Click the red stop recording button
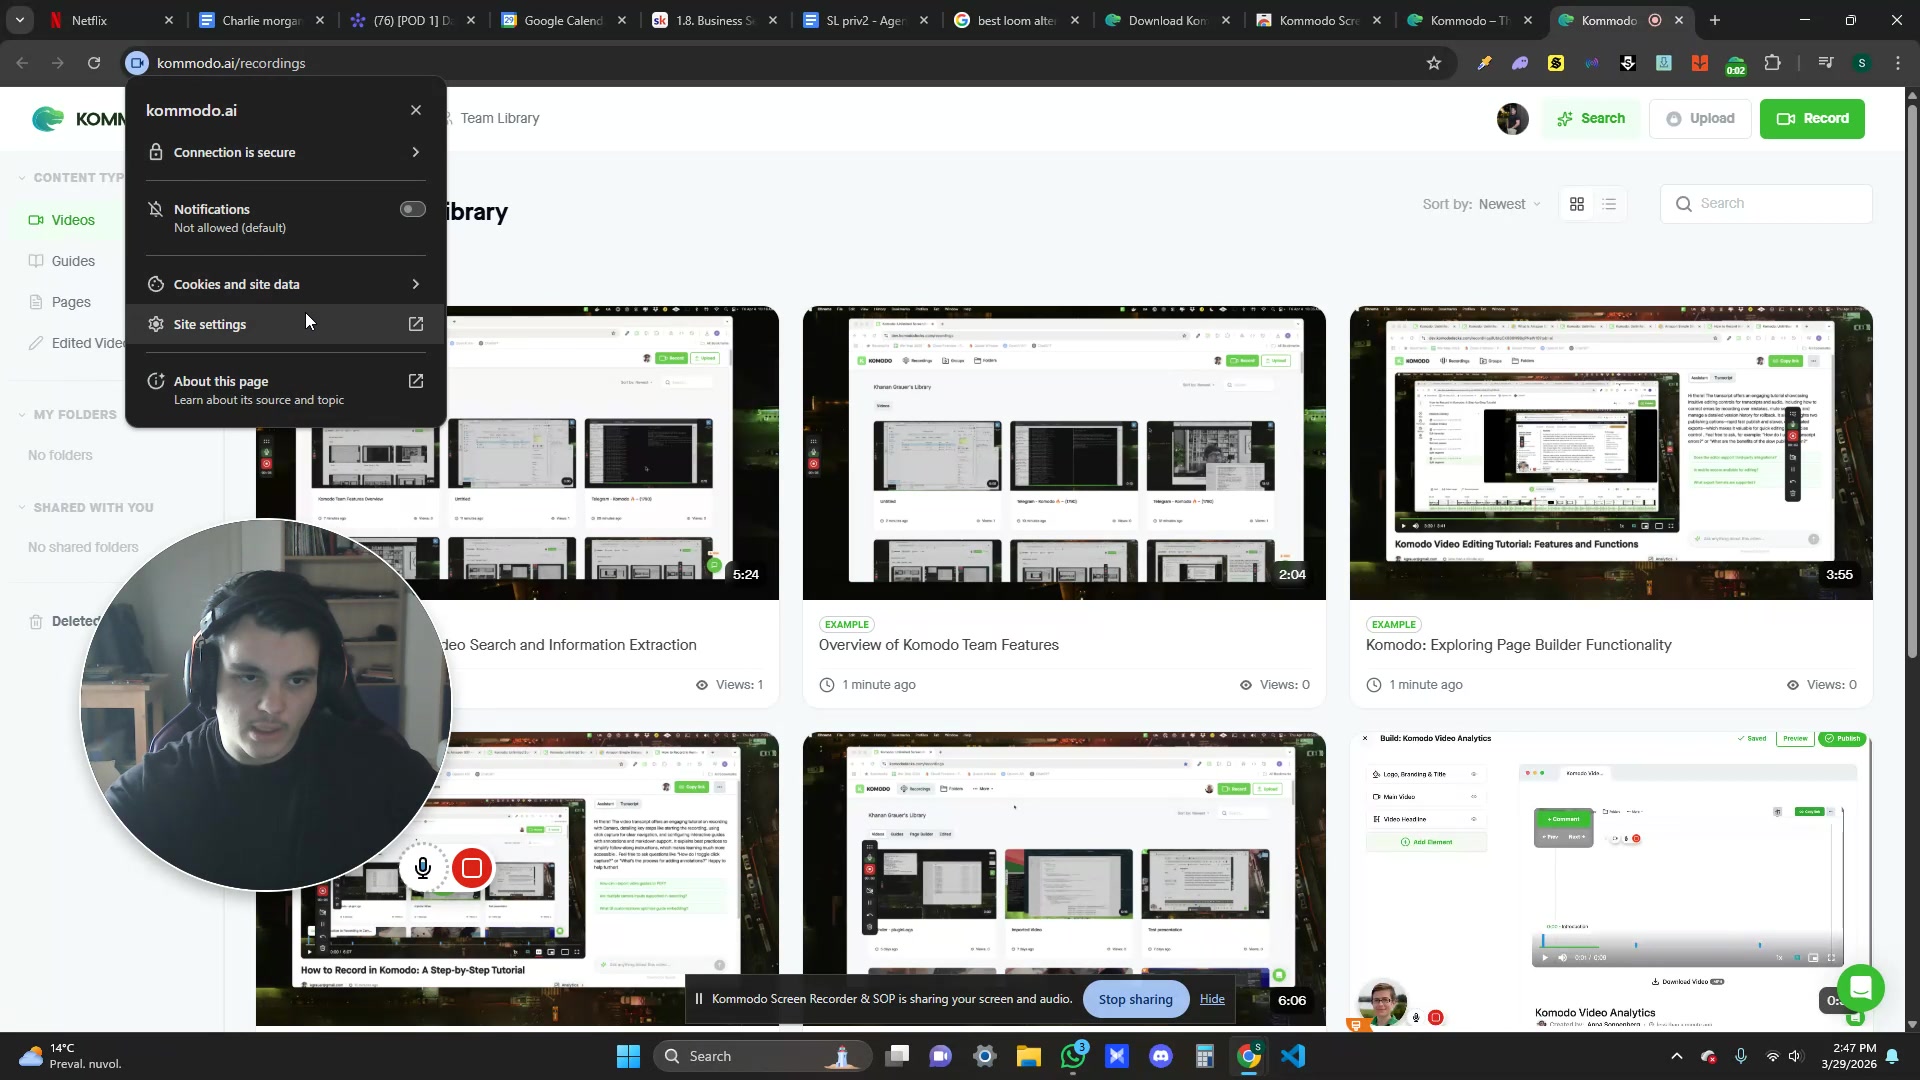1920x1080 pixels. pos(472,868)
